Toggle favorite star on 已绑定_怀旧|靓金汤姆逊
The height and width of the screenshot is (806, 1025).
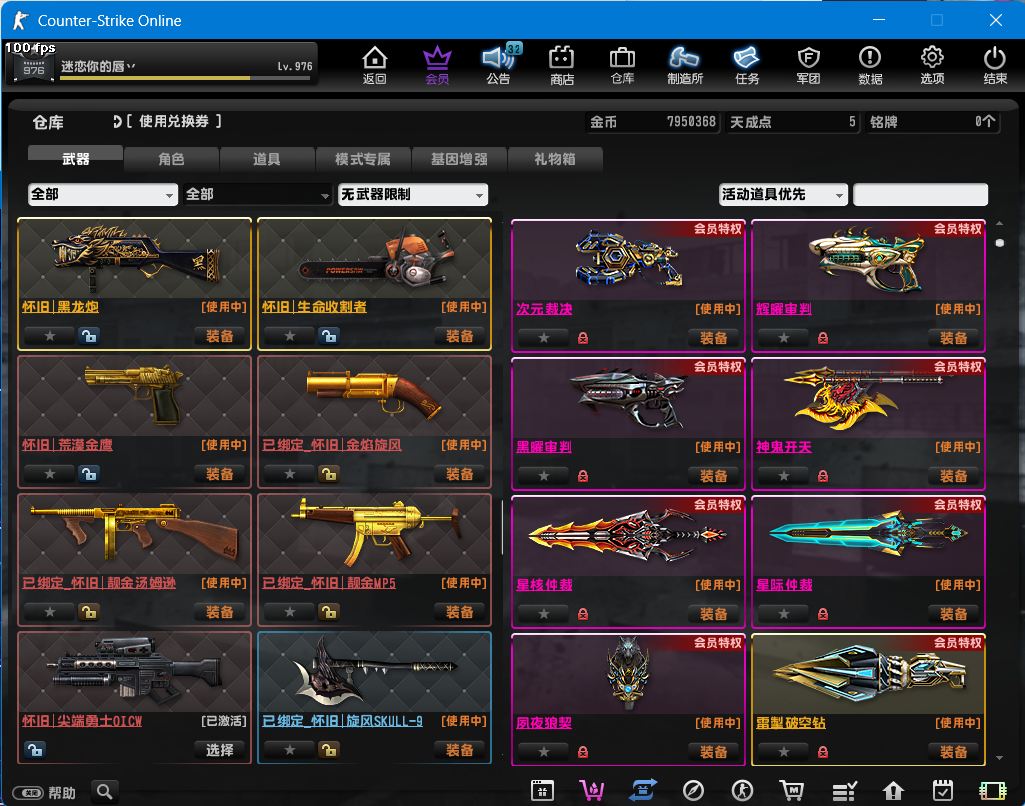tap(50, 612)
